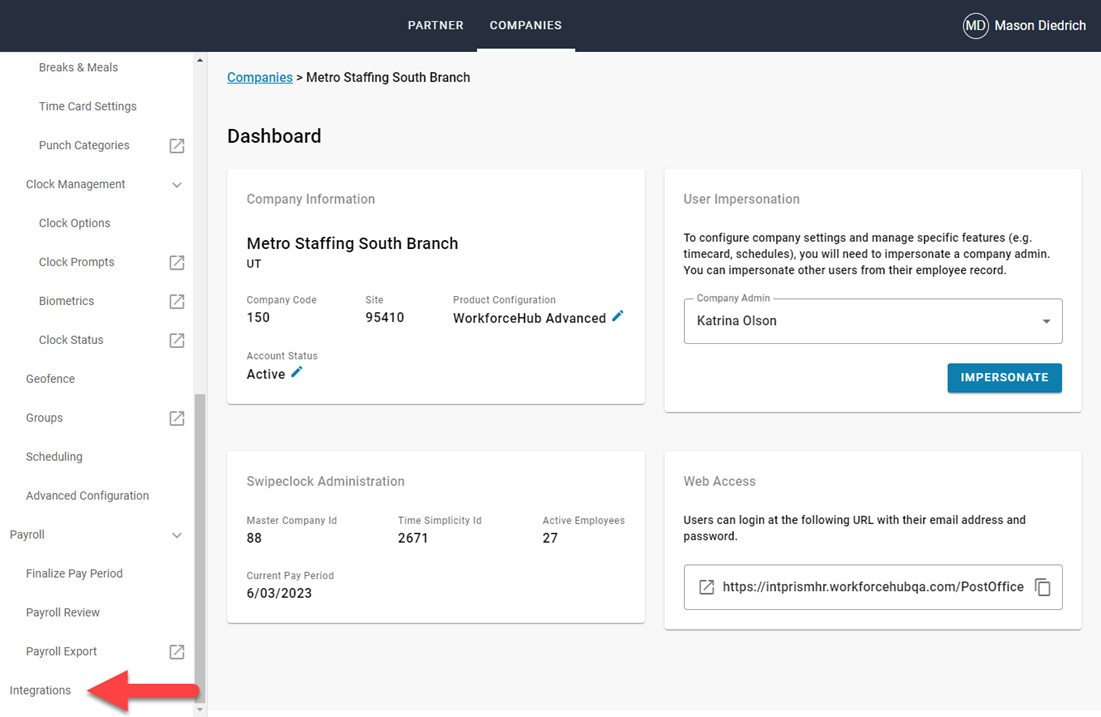Select the COMPANIES tab
The image size is (1101, 717).
(526, 25)
